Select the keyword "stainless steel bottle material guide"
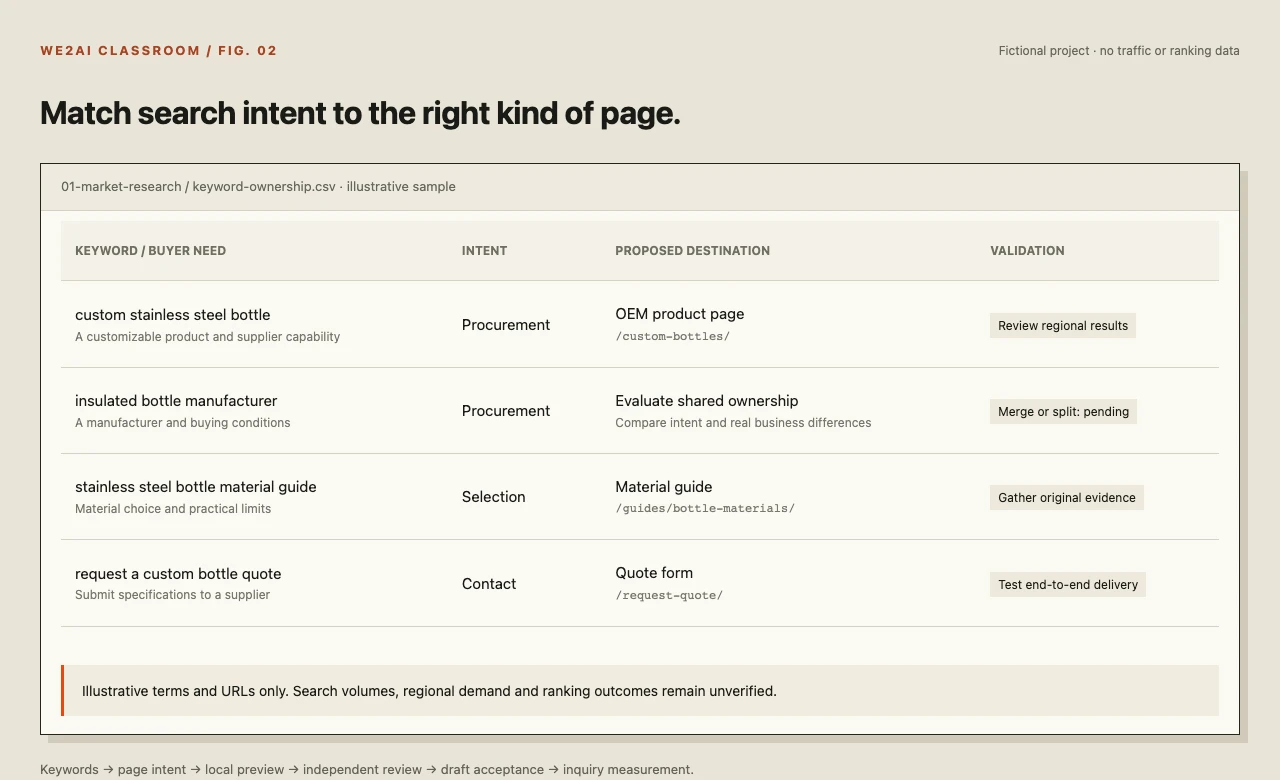This screenshot has height=780, width=1280. pos(196,487)
